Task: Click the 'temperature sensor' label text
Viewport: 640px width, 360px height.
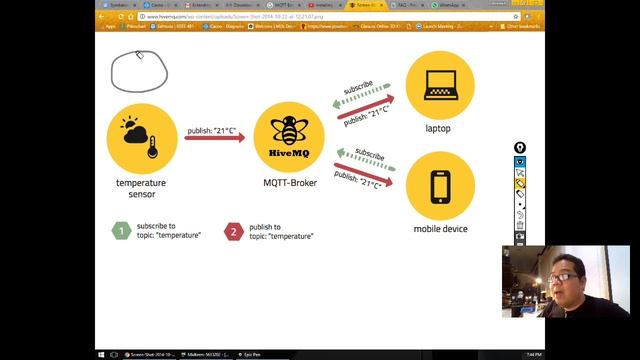Action: point(141,188)
